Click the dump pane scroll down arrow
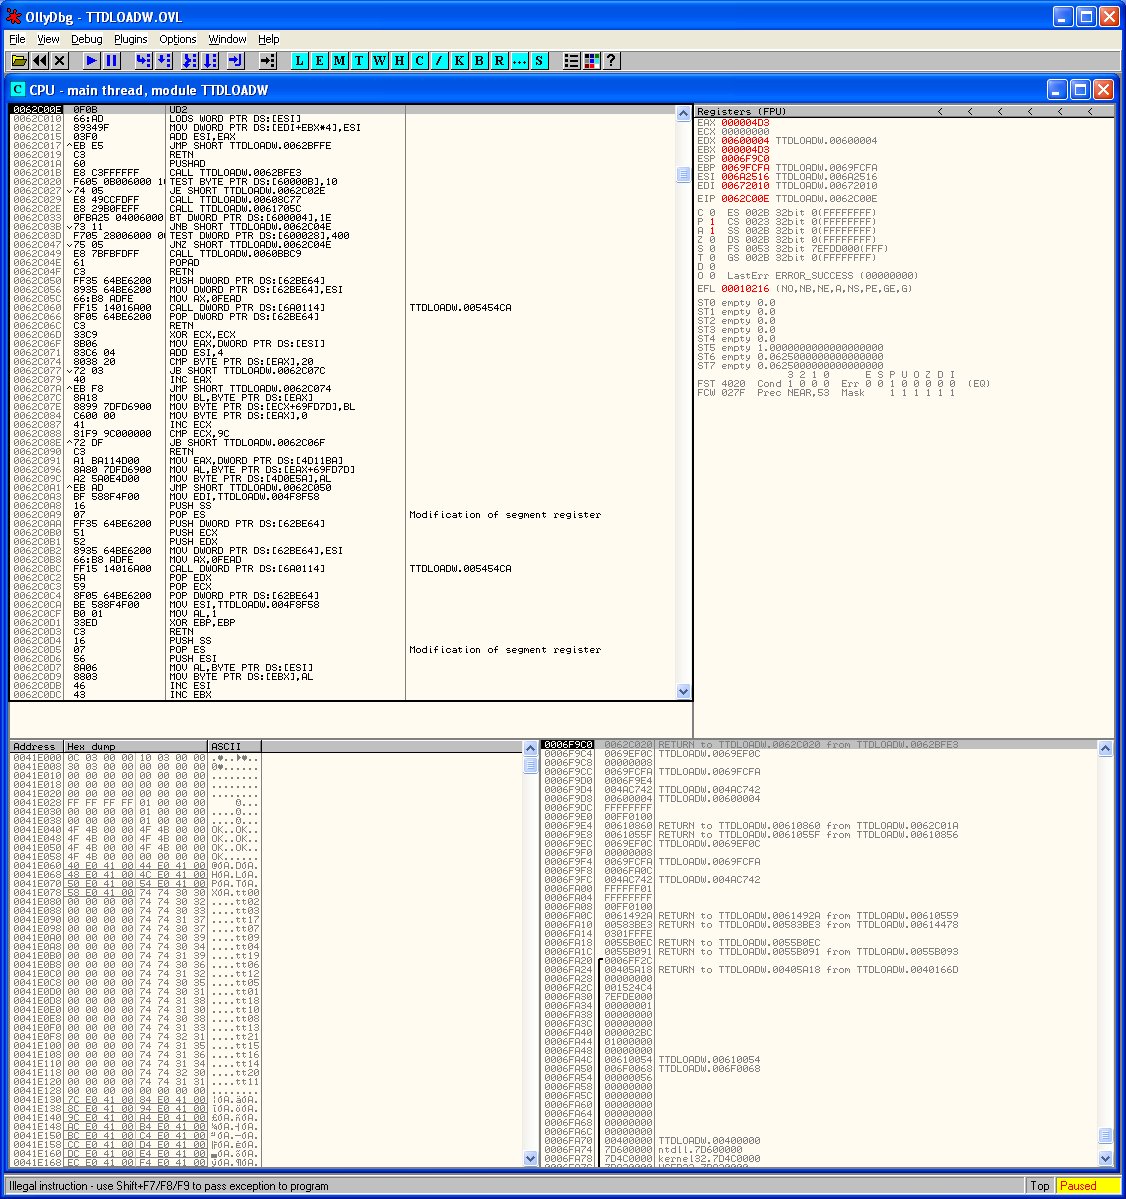1126x1199 pixels. click(x=531, y=1158)
